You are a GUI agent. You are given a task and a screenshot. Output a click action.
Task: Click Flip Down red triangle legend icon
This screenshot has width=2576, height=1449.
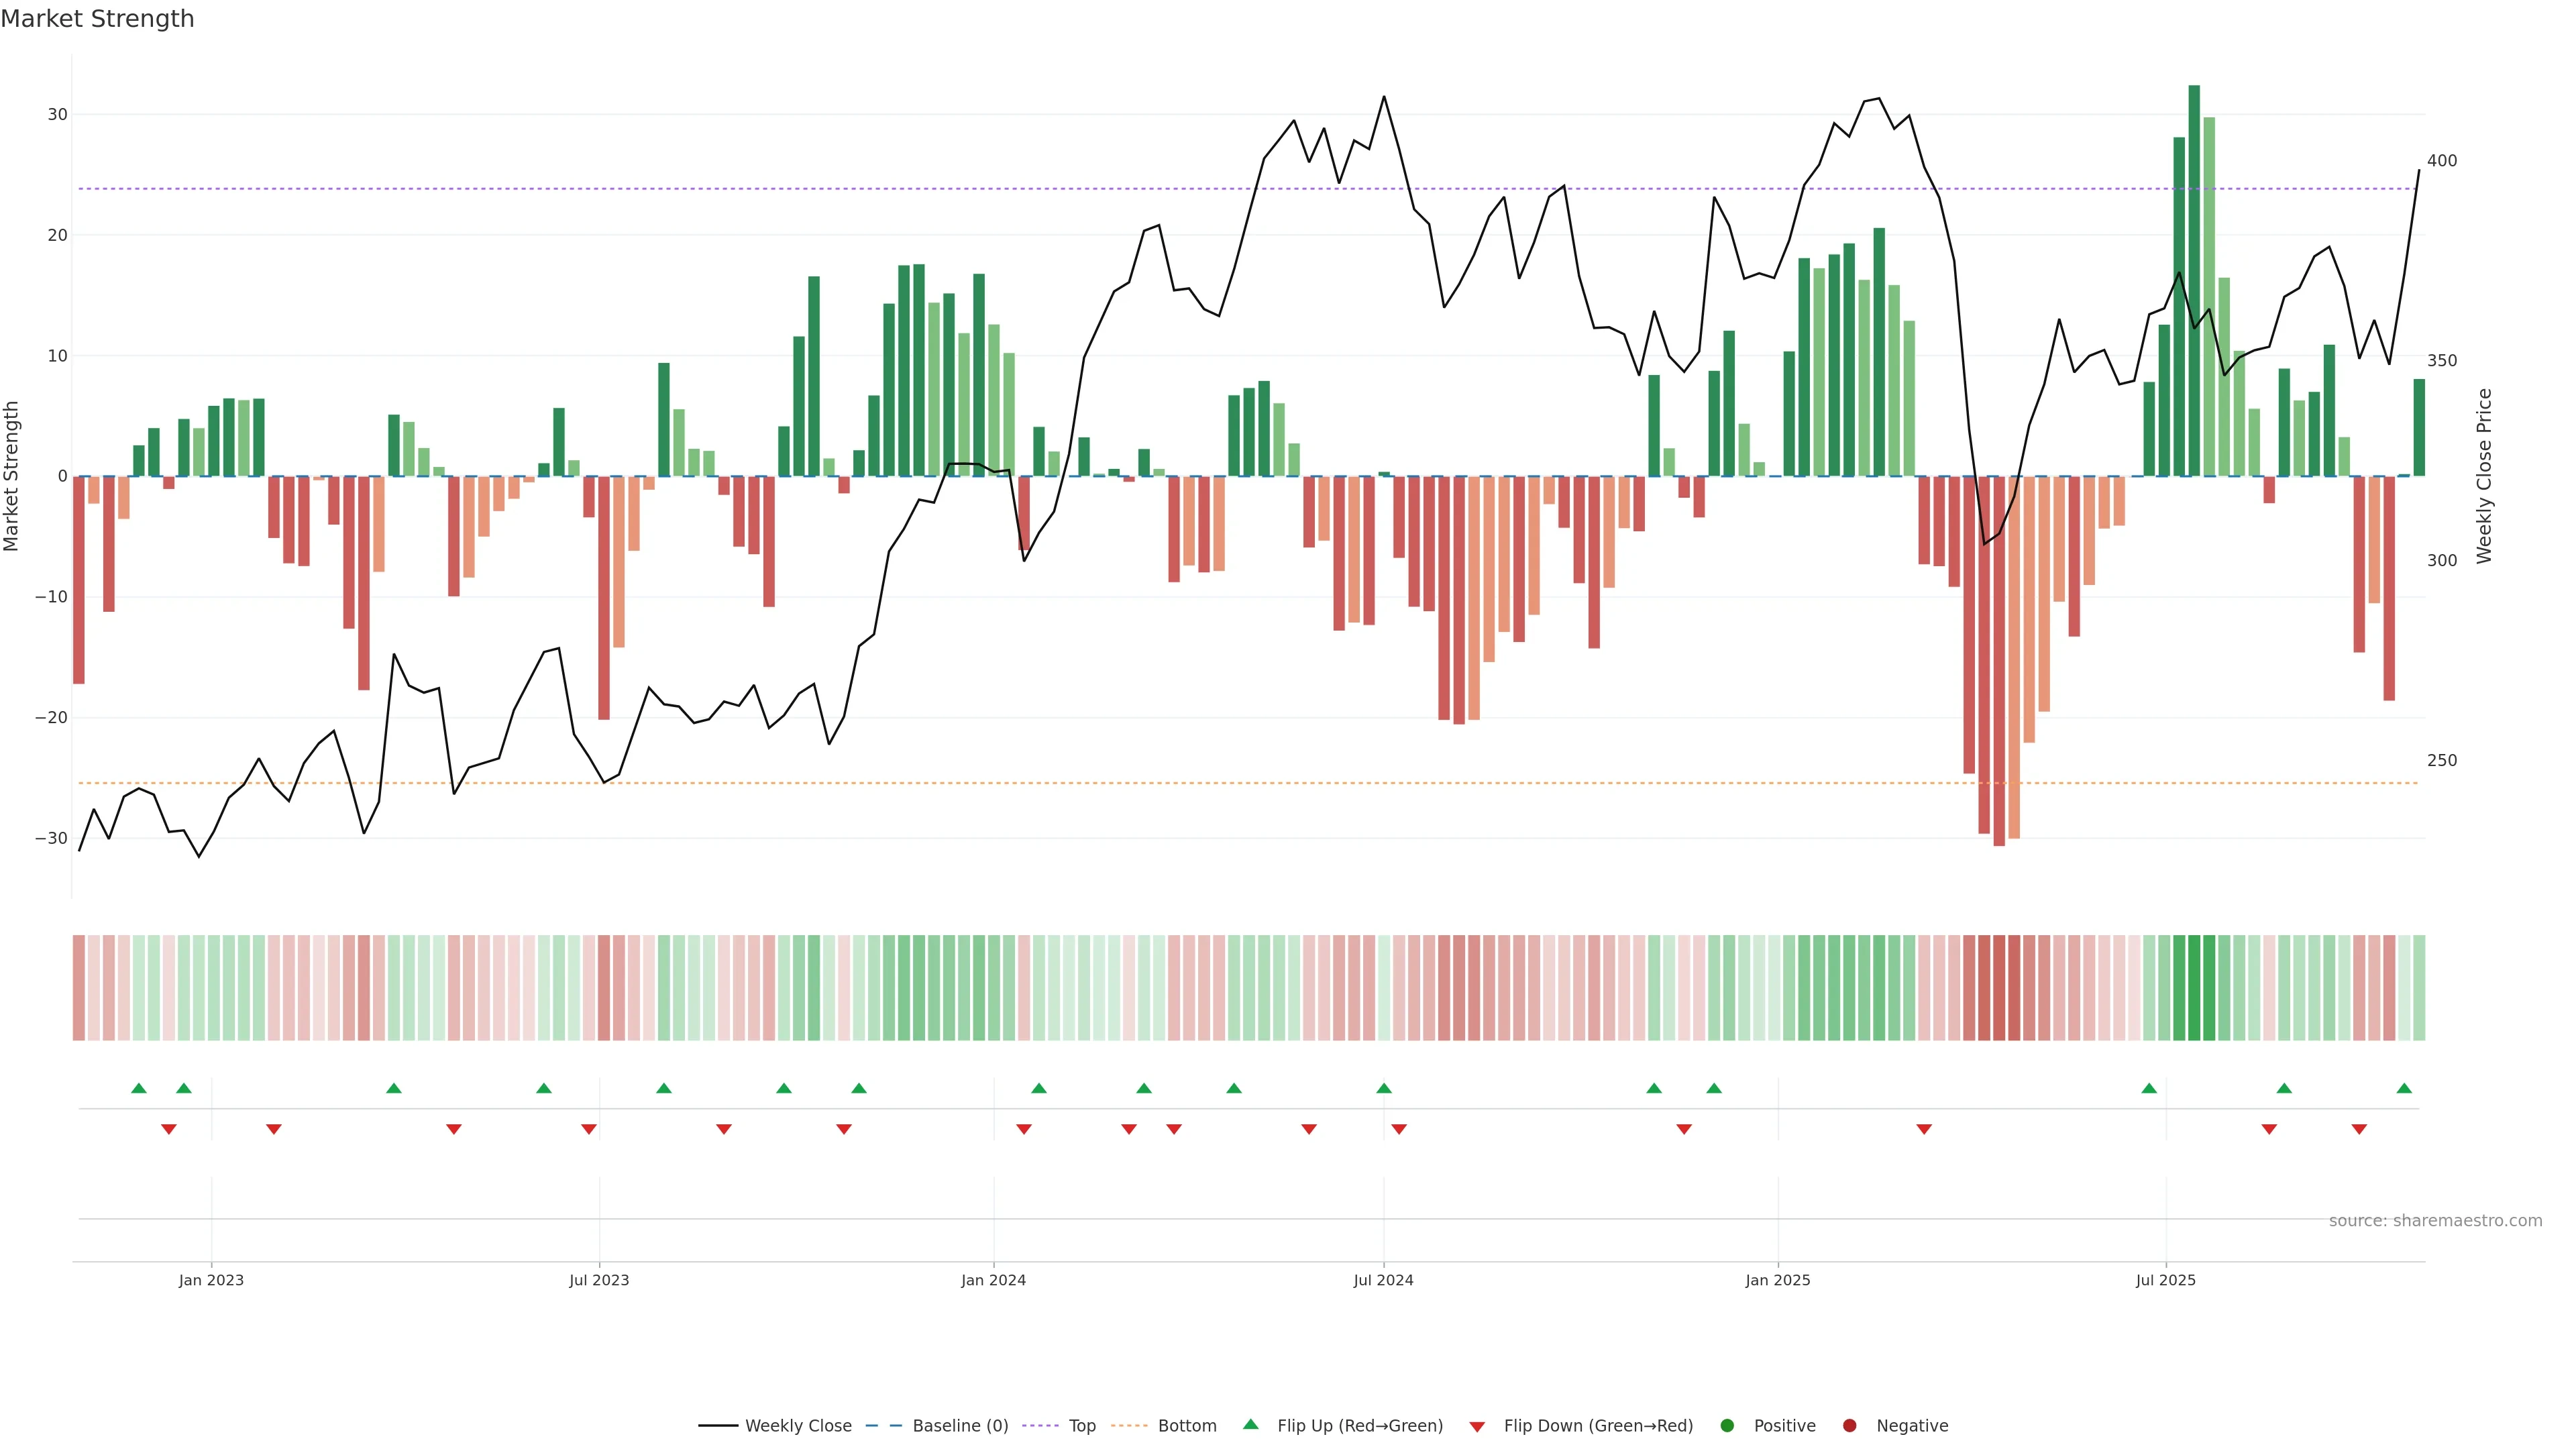pos(1476,1426)
